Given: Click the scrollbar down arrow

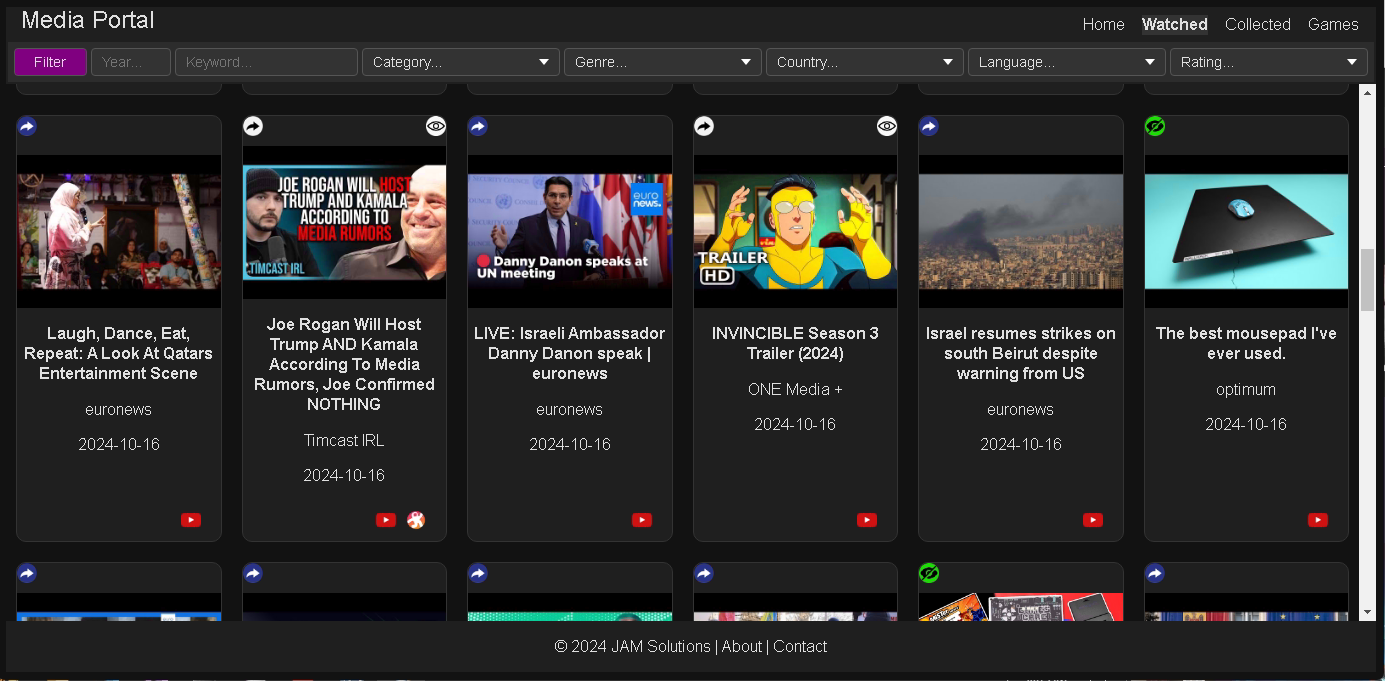Looking at the screenshot, I should click(x=1367, y=612).
